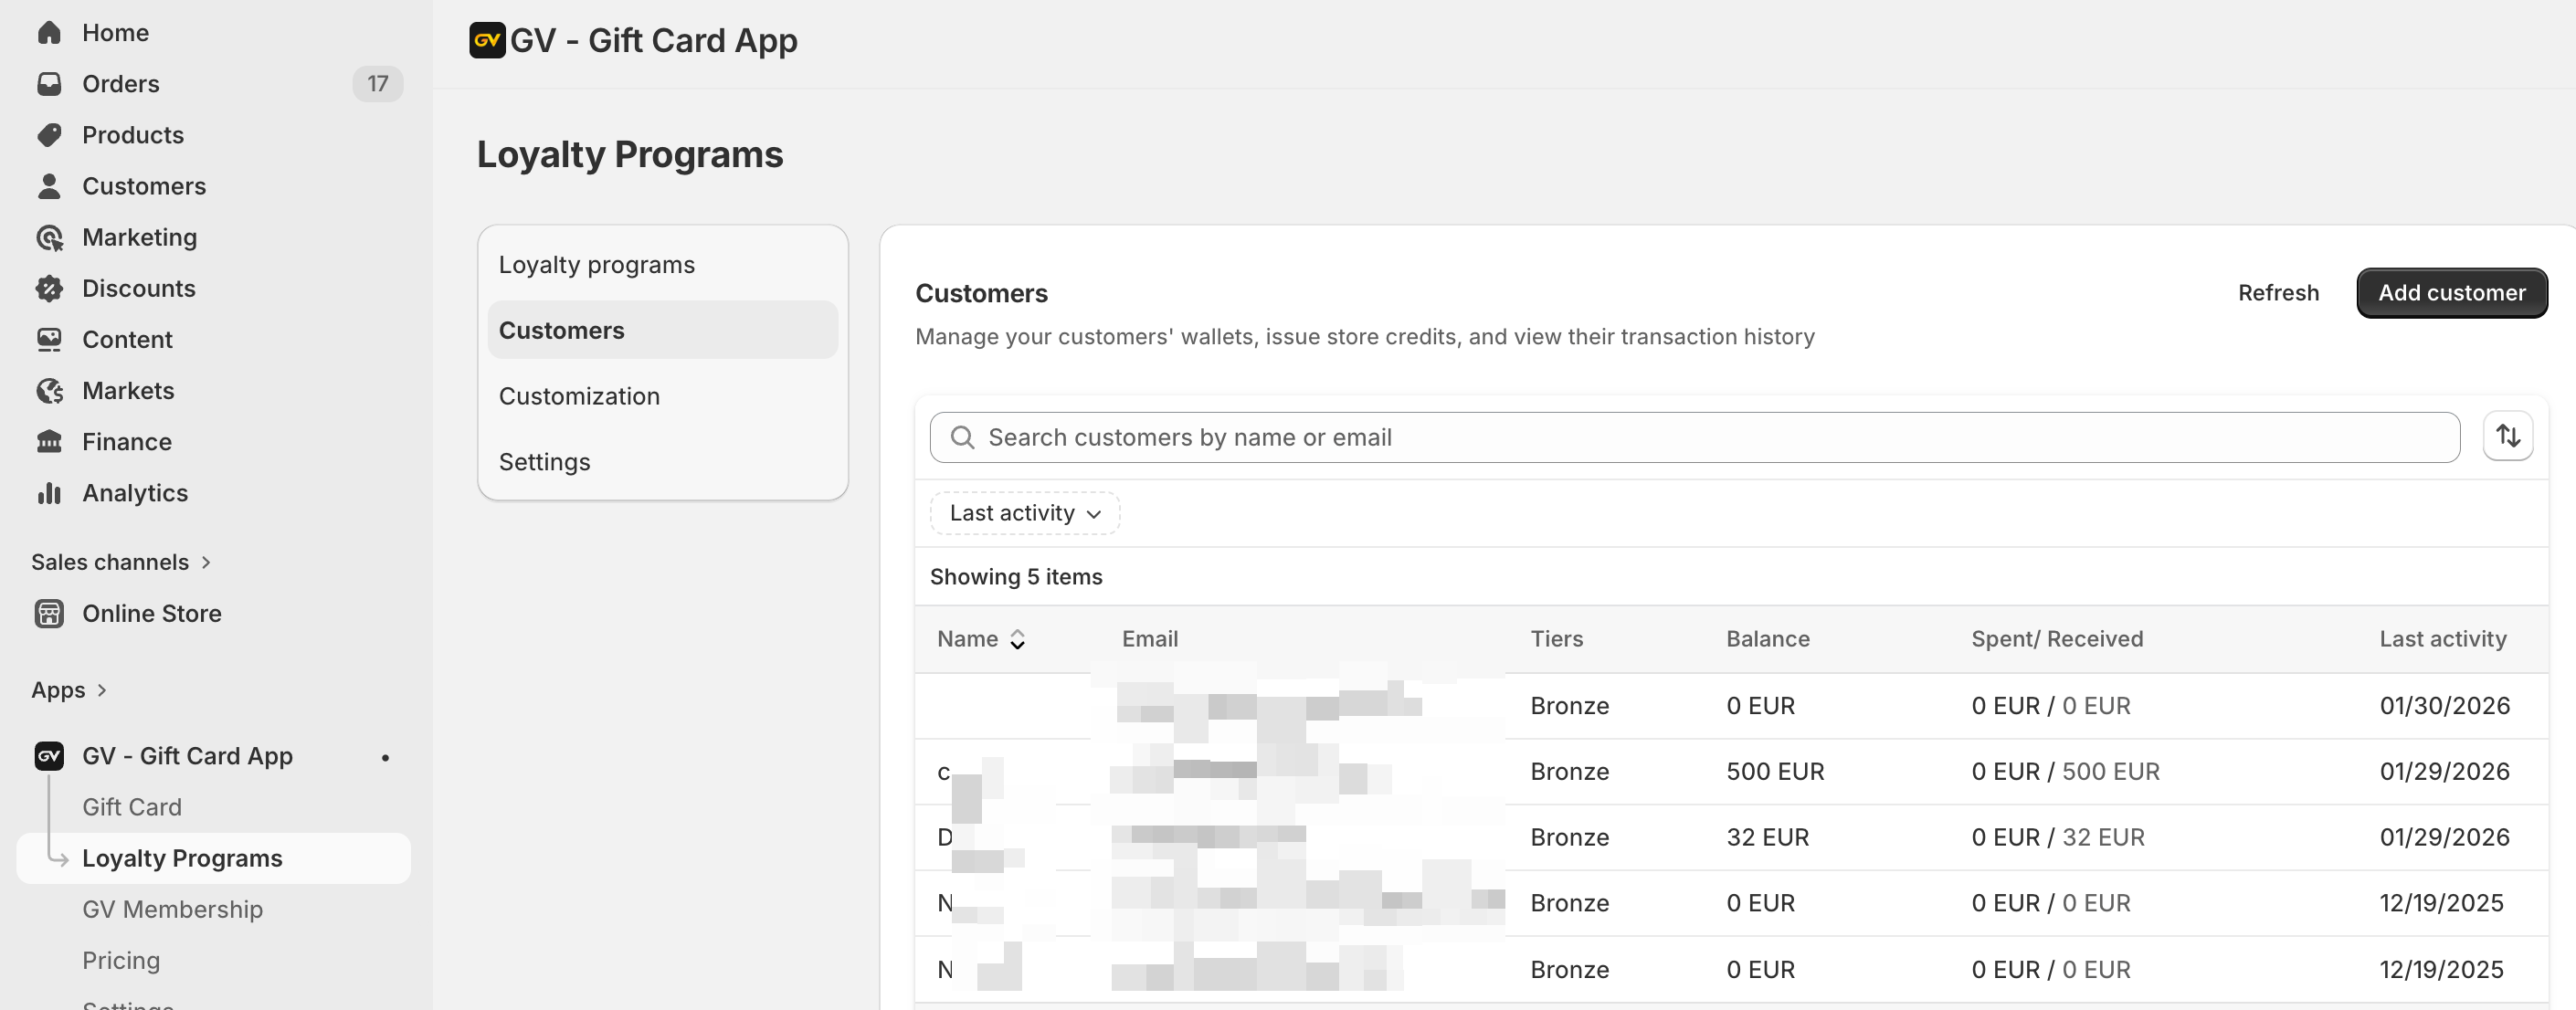Click the Refresh button
This screenshot has height=1010, width=2576.
tap(2277, 293)
